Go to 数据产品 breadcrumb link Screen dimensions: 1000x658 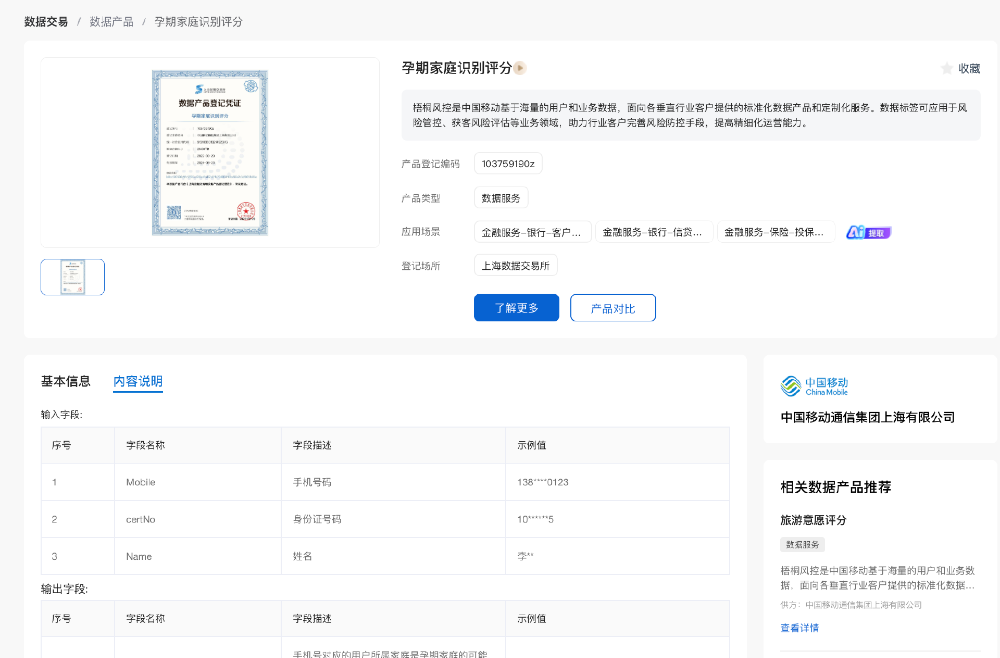(111, 21)
